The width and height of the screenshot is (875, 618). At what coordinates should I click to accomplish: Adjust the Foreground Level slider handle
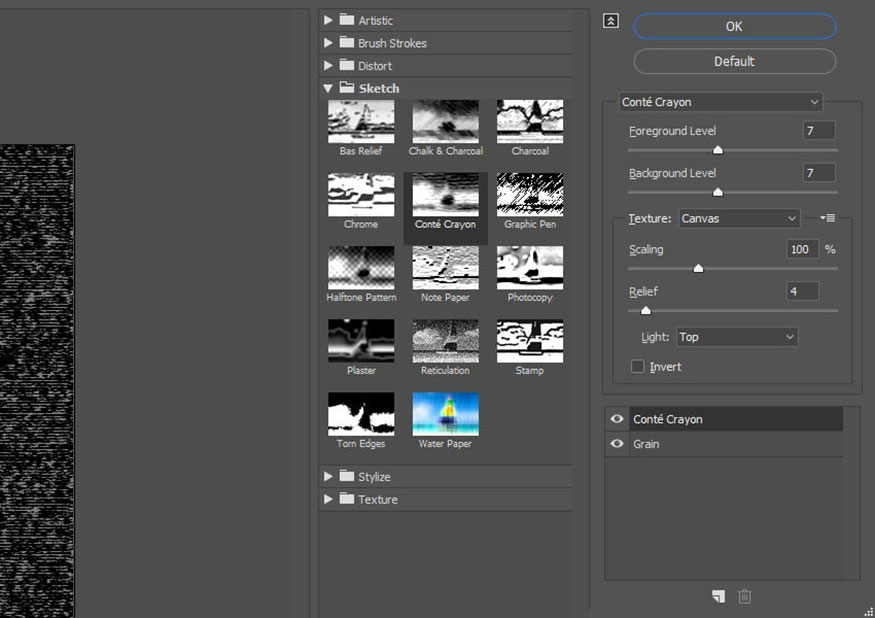coord(718,150)
